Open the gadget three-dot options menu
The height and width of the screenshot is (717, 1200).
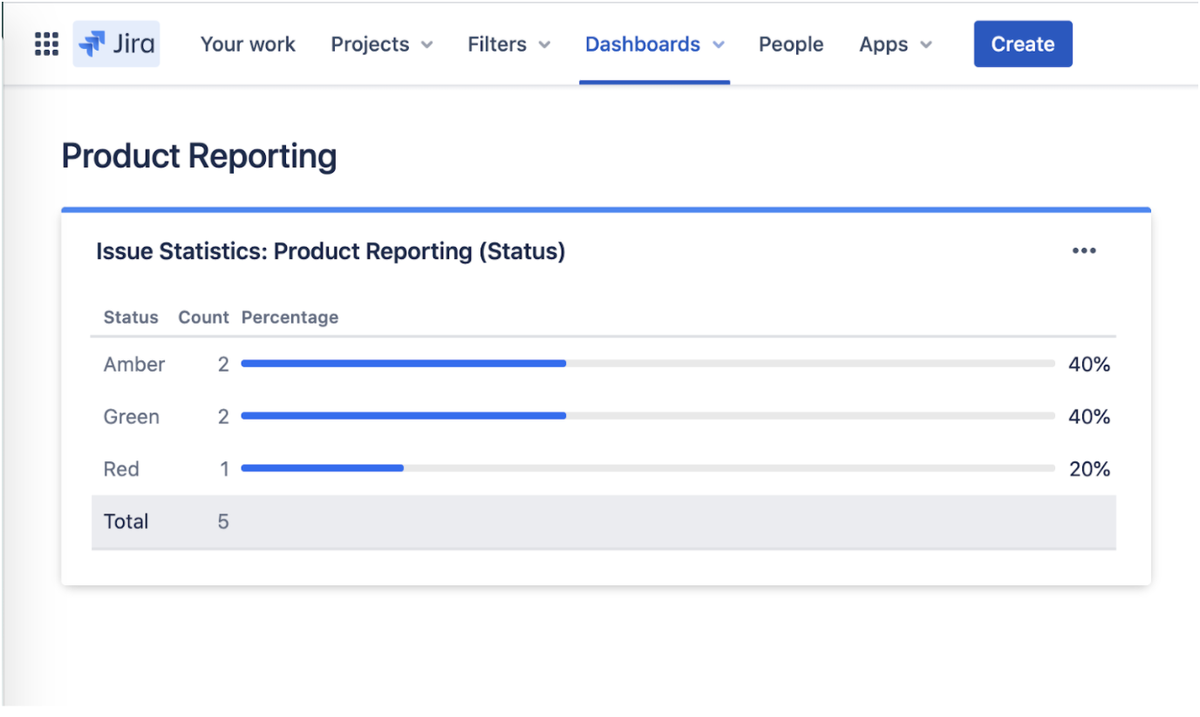pos(1084,251)
